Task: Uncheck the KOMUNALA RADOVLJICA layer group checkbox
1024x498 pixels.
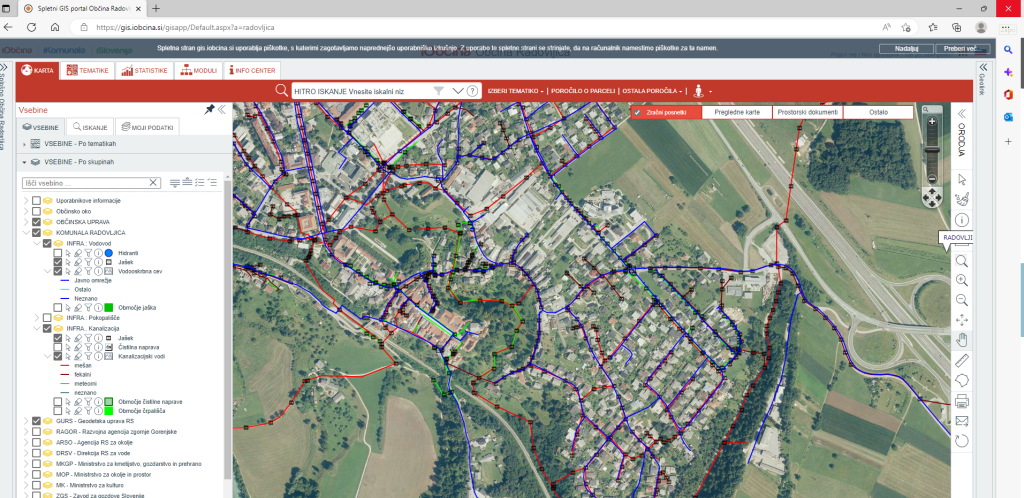Action: click(x=36, y=233)
